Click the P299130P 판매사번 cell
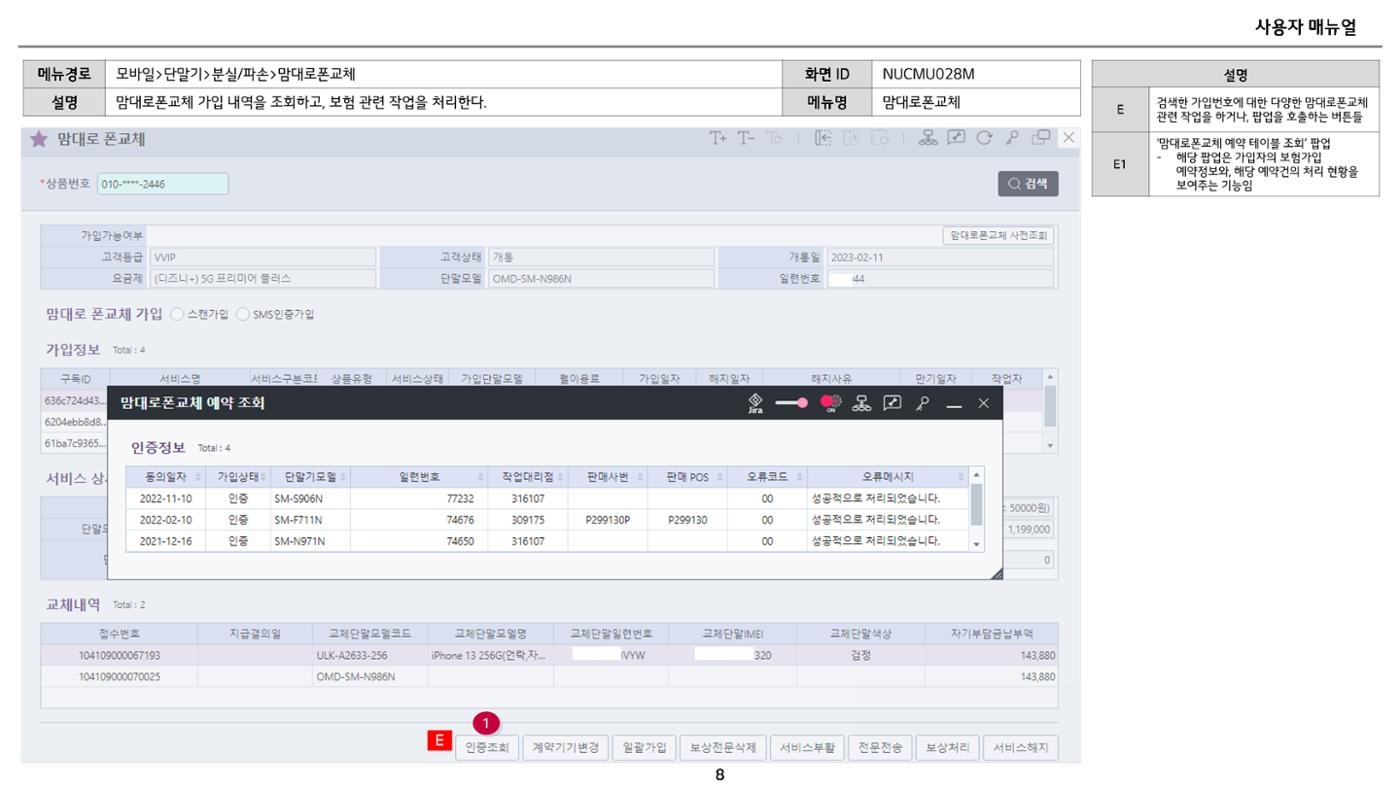 608,520
